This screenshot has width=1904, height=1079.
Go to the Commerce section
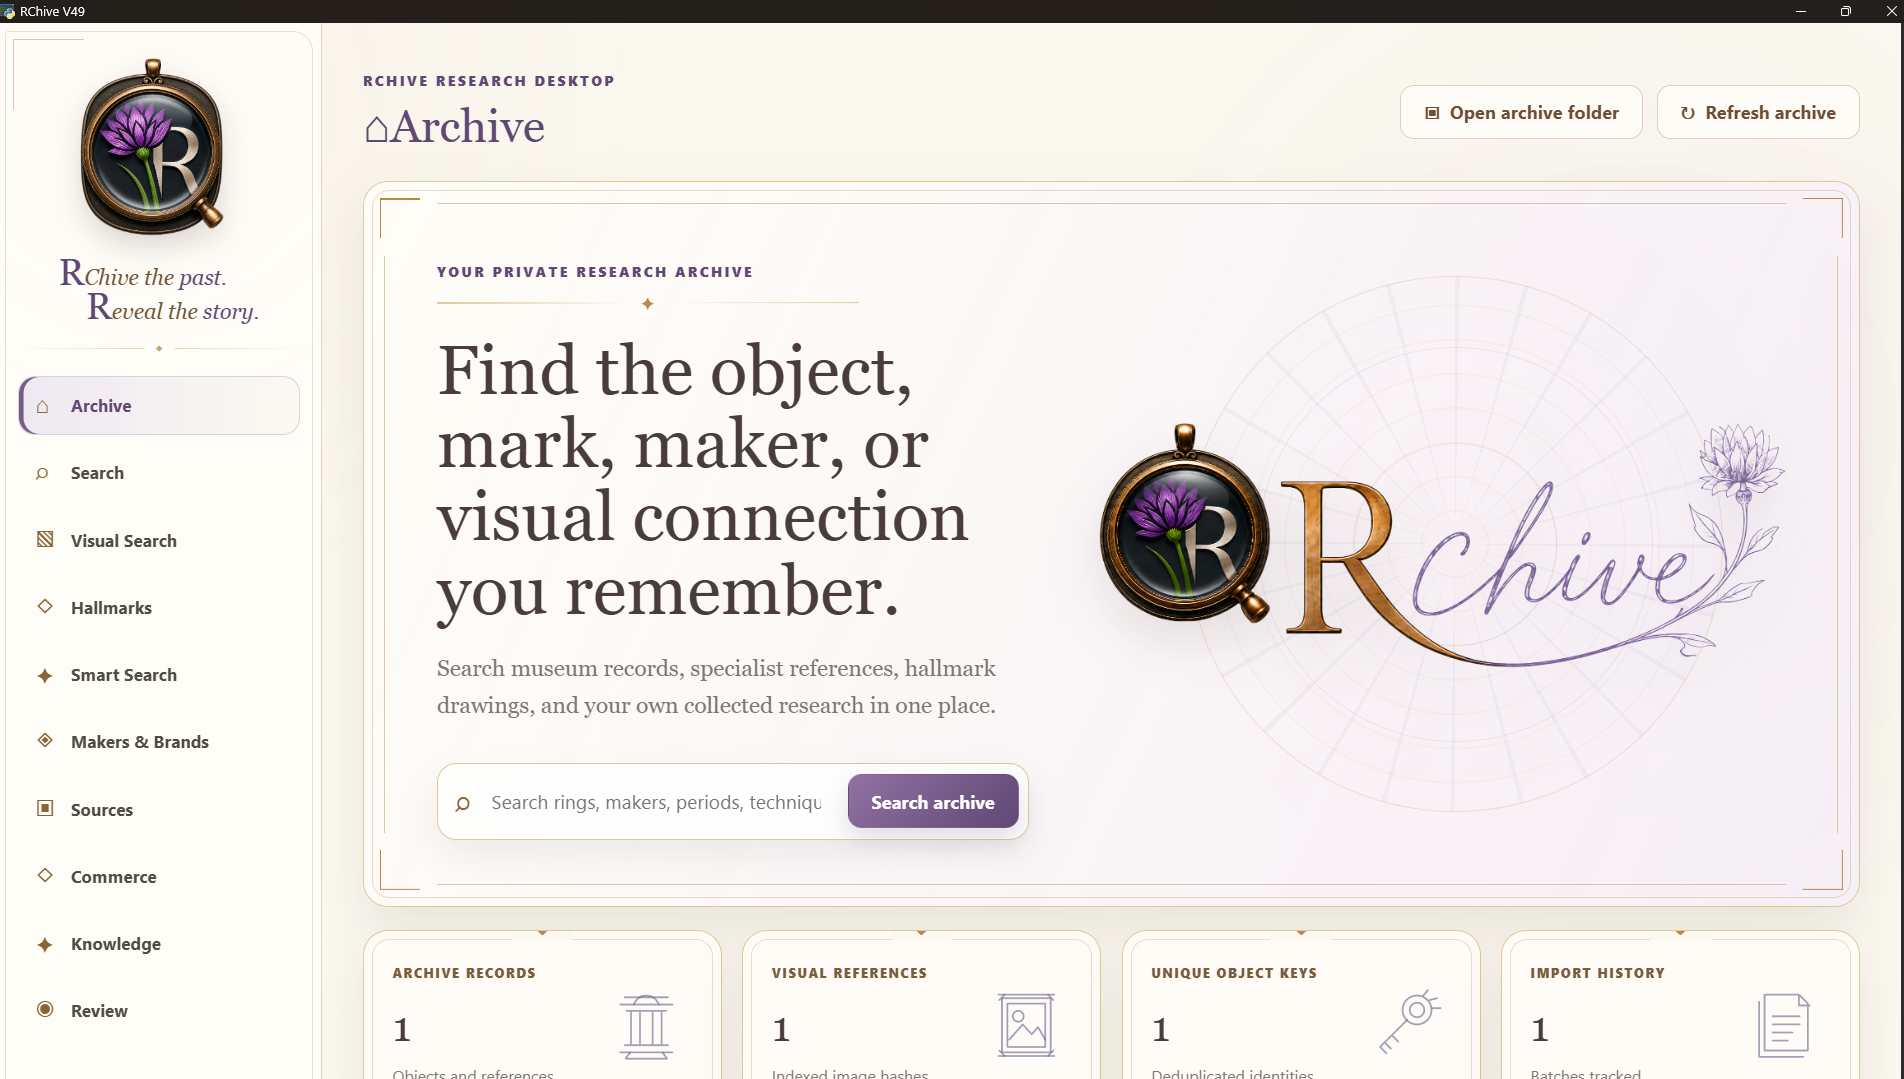click(159, 876)
